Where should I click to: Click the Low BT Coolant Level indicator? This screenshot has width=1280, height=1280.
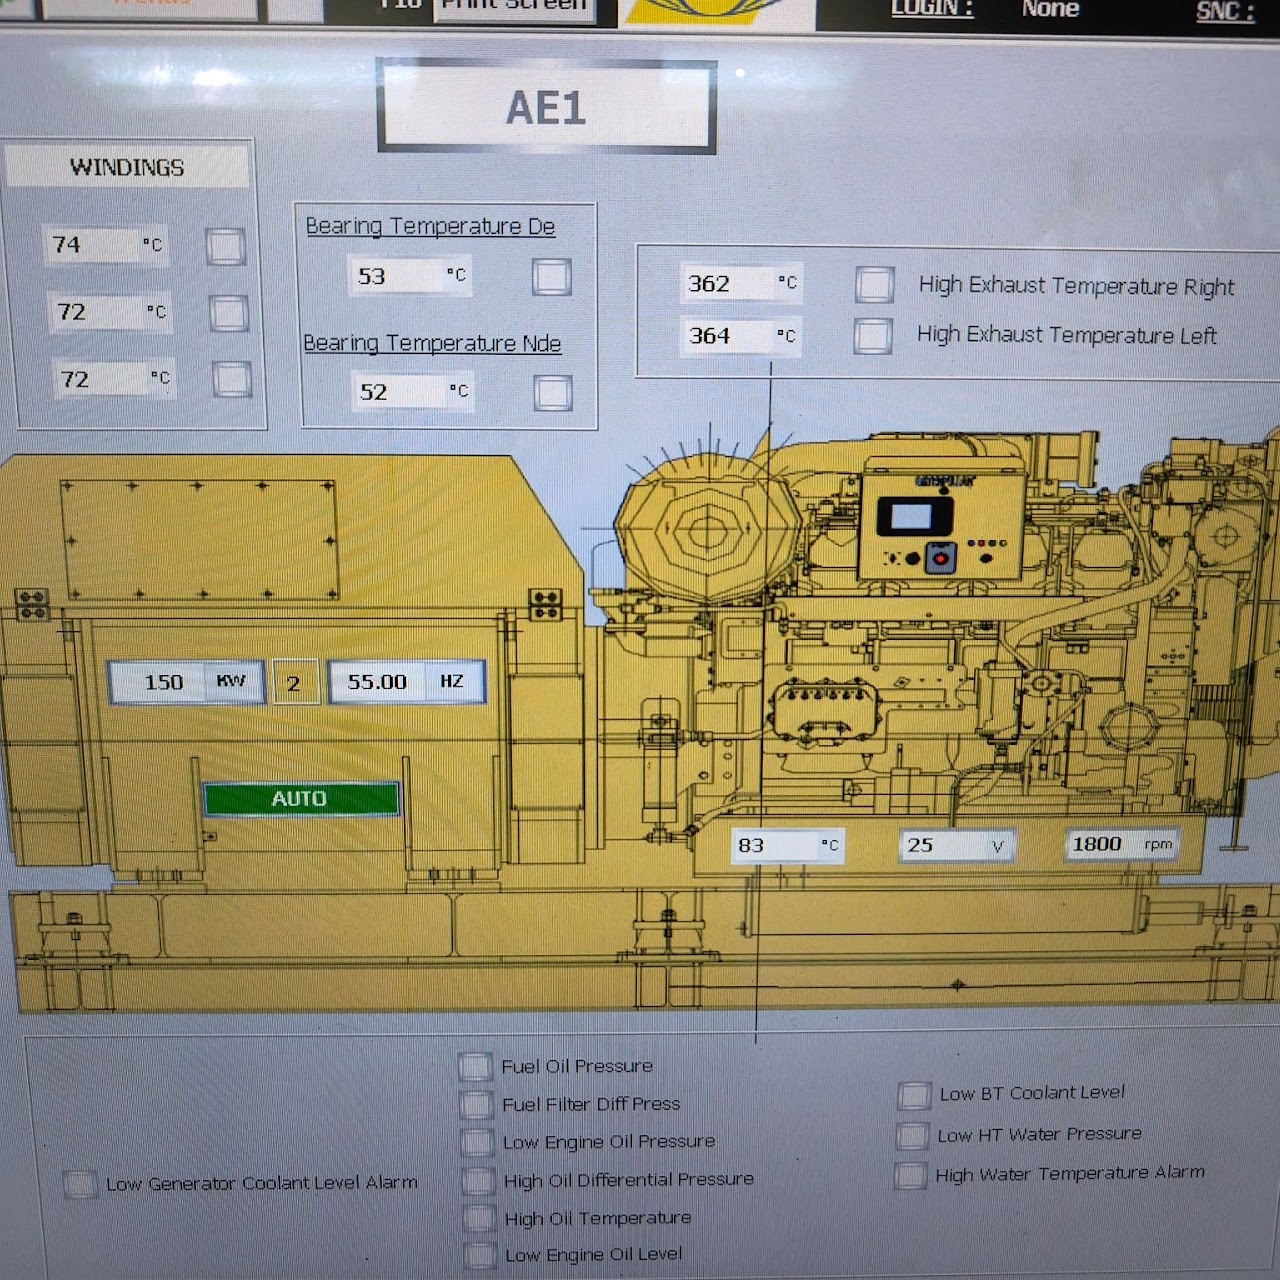click(913, 1095)
